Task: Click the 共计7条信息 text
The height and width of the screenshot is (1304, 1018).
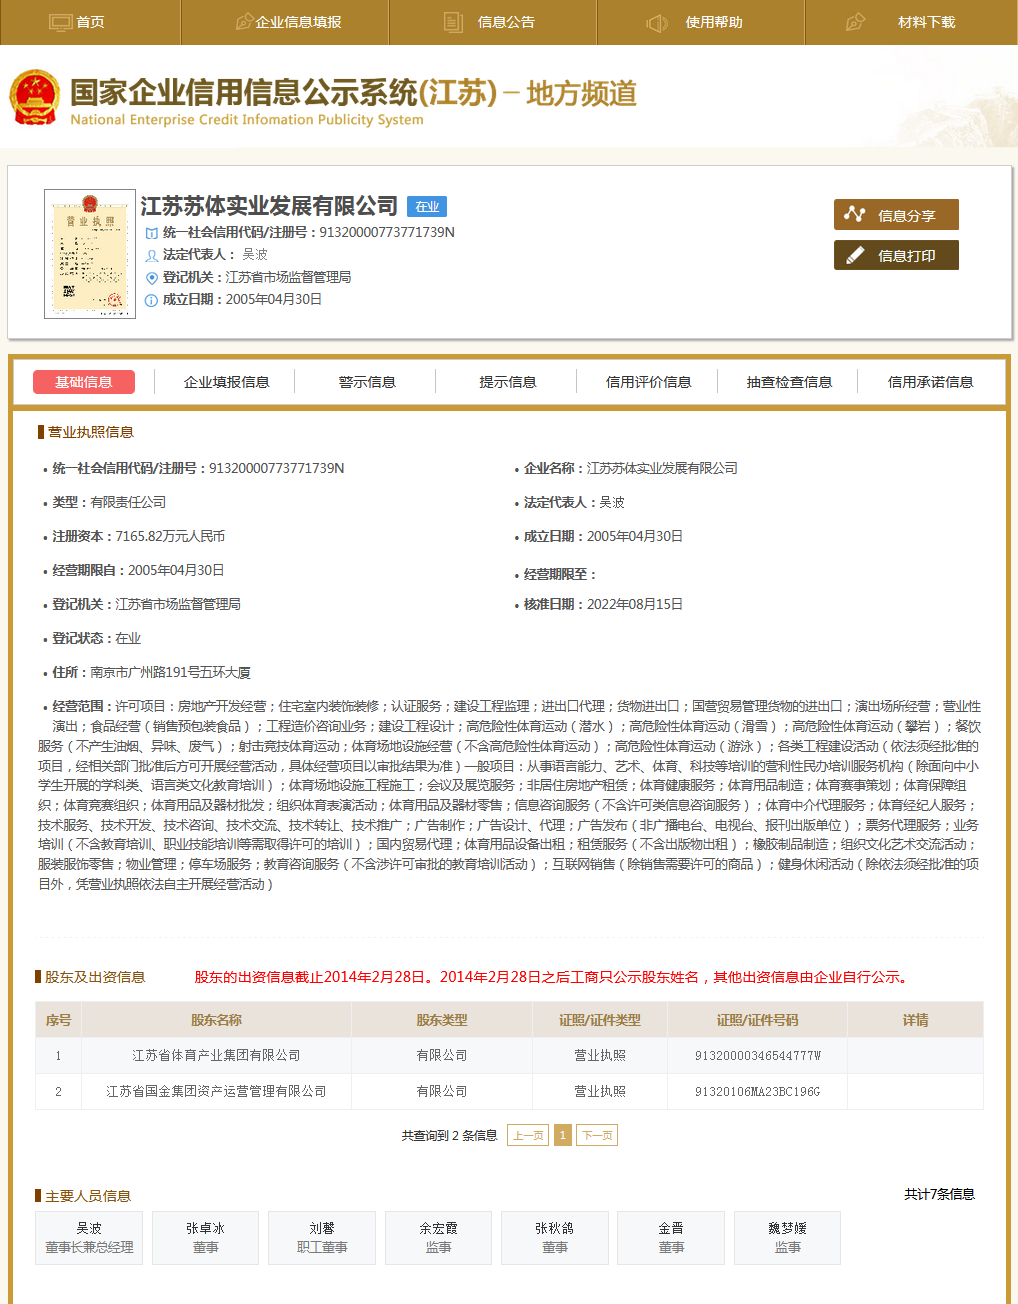Action: [x=939, y=1194]
